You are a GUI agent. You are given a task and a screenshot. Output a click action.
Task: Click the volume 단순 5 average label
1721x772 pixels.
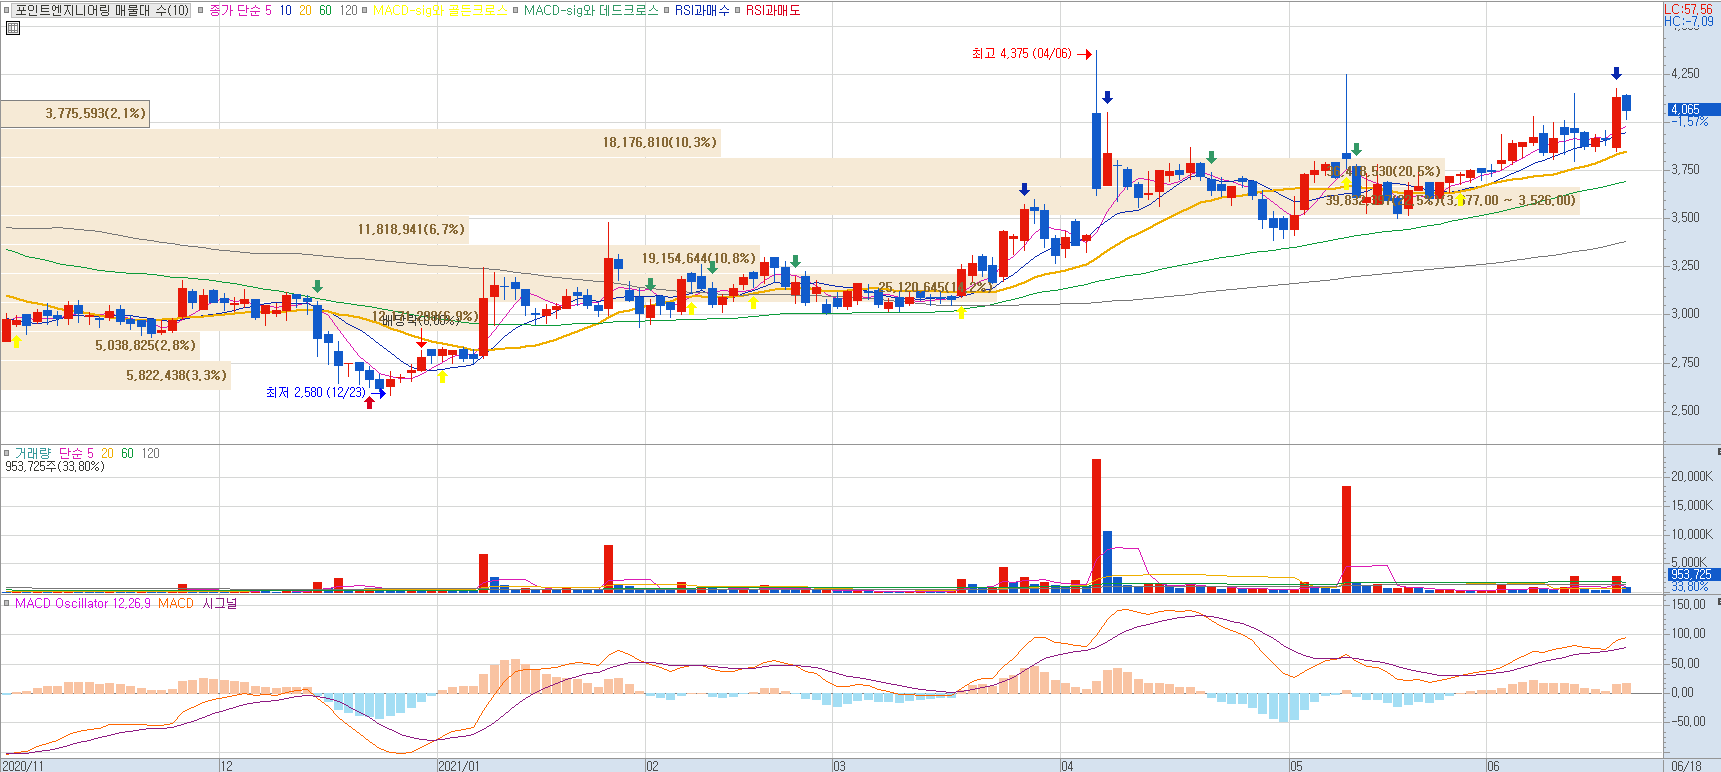[76, 454]
